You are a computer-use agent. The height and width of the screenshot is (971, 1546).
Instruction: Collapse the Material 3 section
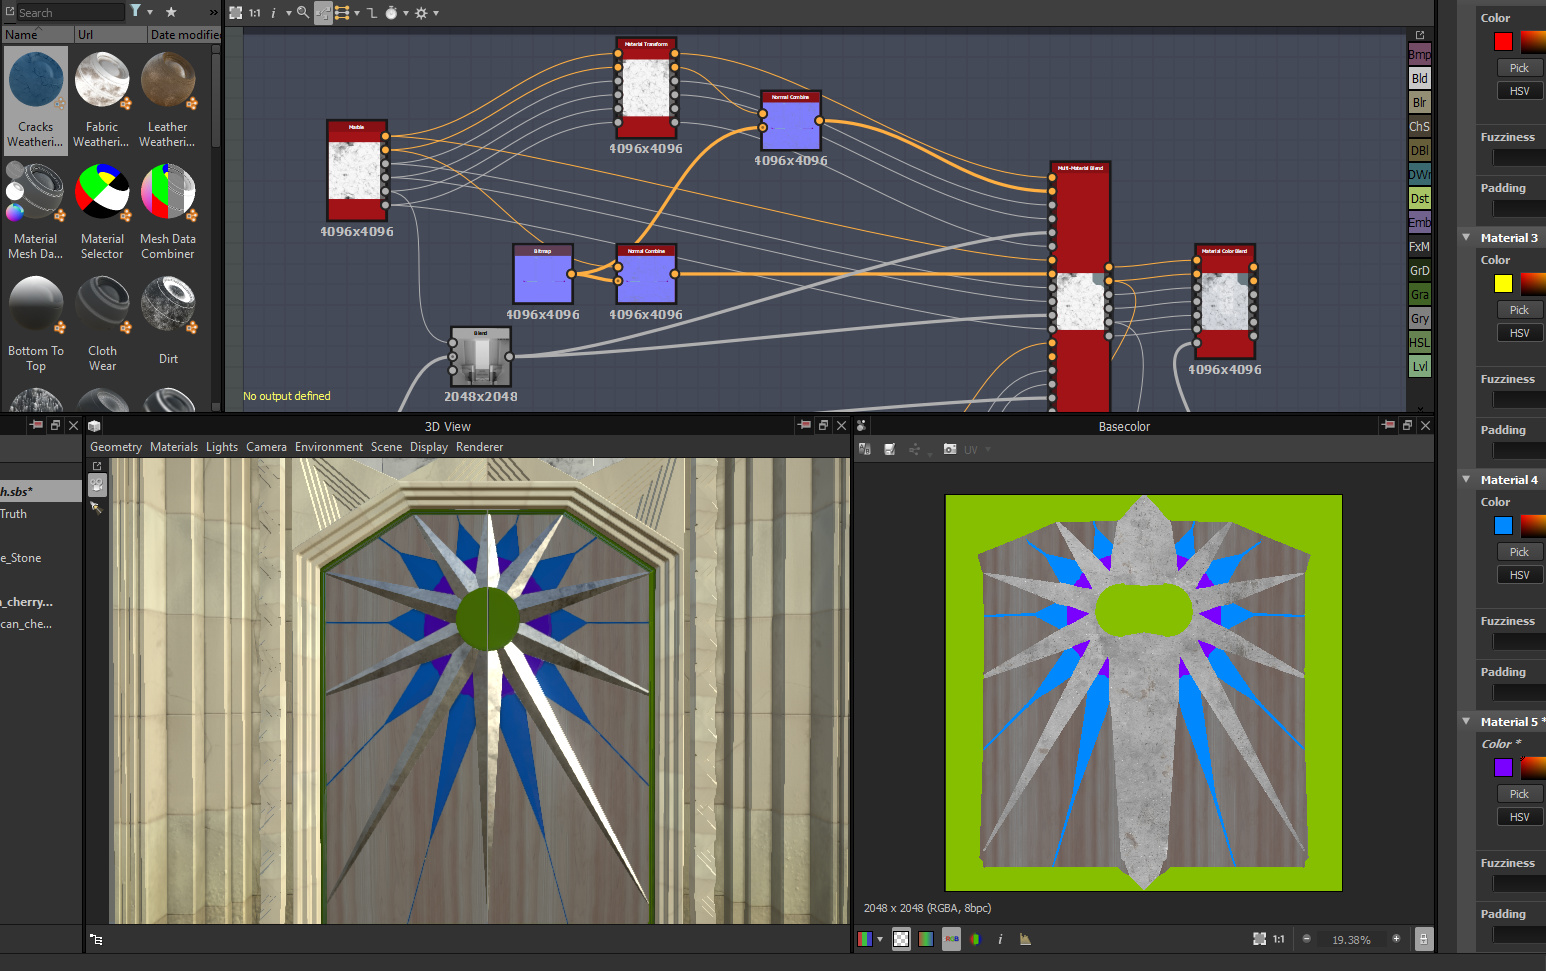tap(1466, 238)
